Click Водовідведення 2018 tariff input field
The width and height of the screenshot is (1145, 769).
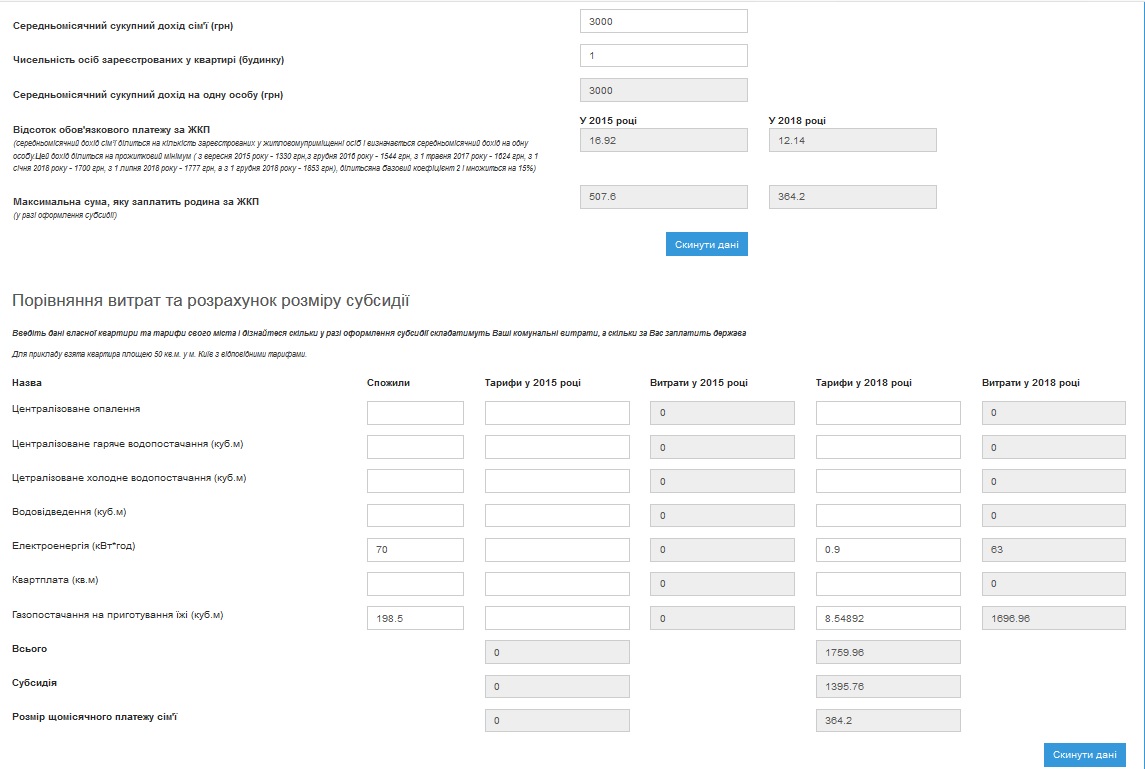coord(888,515)
